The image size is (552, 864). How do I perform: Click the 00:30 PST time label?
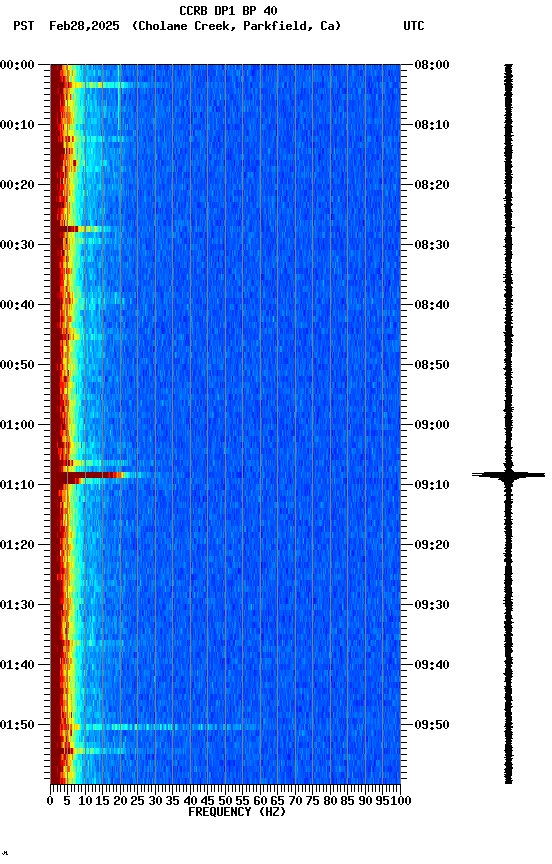(17, 245)
